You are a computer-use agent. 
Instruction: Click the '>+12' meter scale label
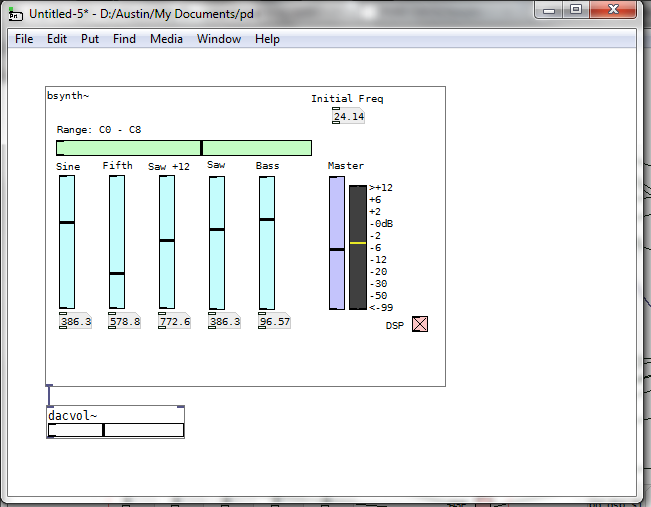[381, 188]
